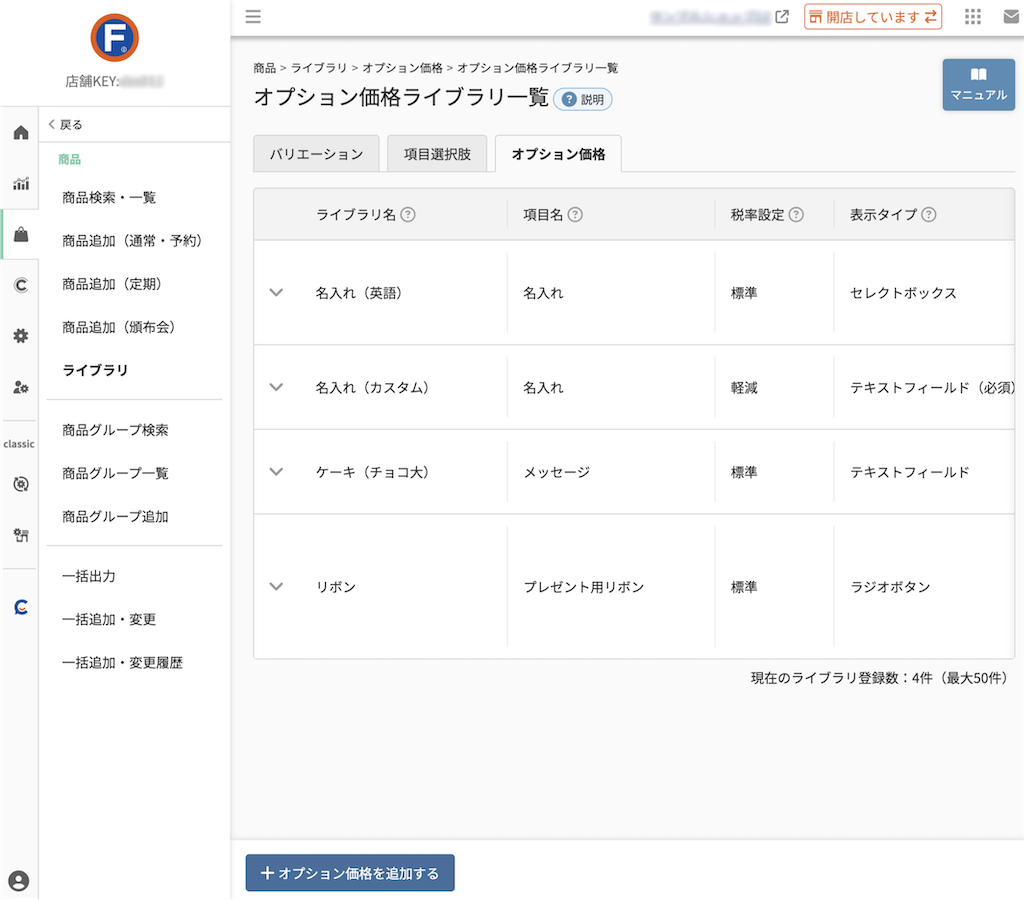Open 商品グループ検索 menu item
1024x900 pixels.
(116, 430)
